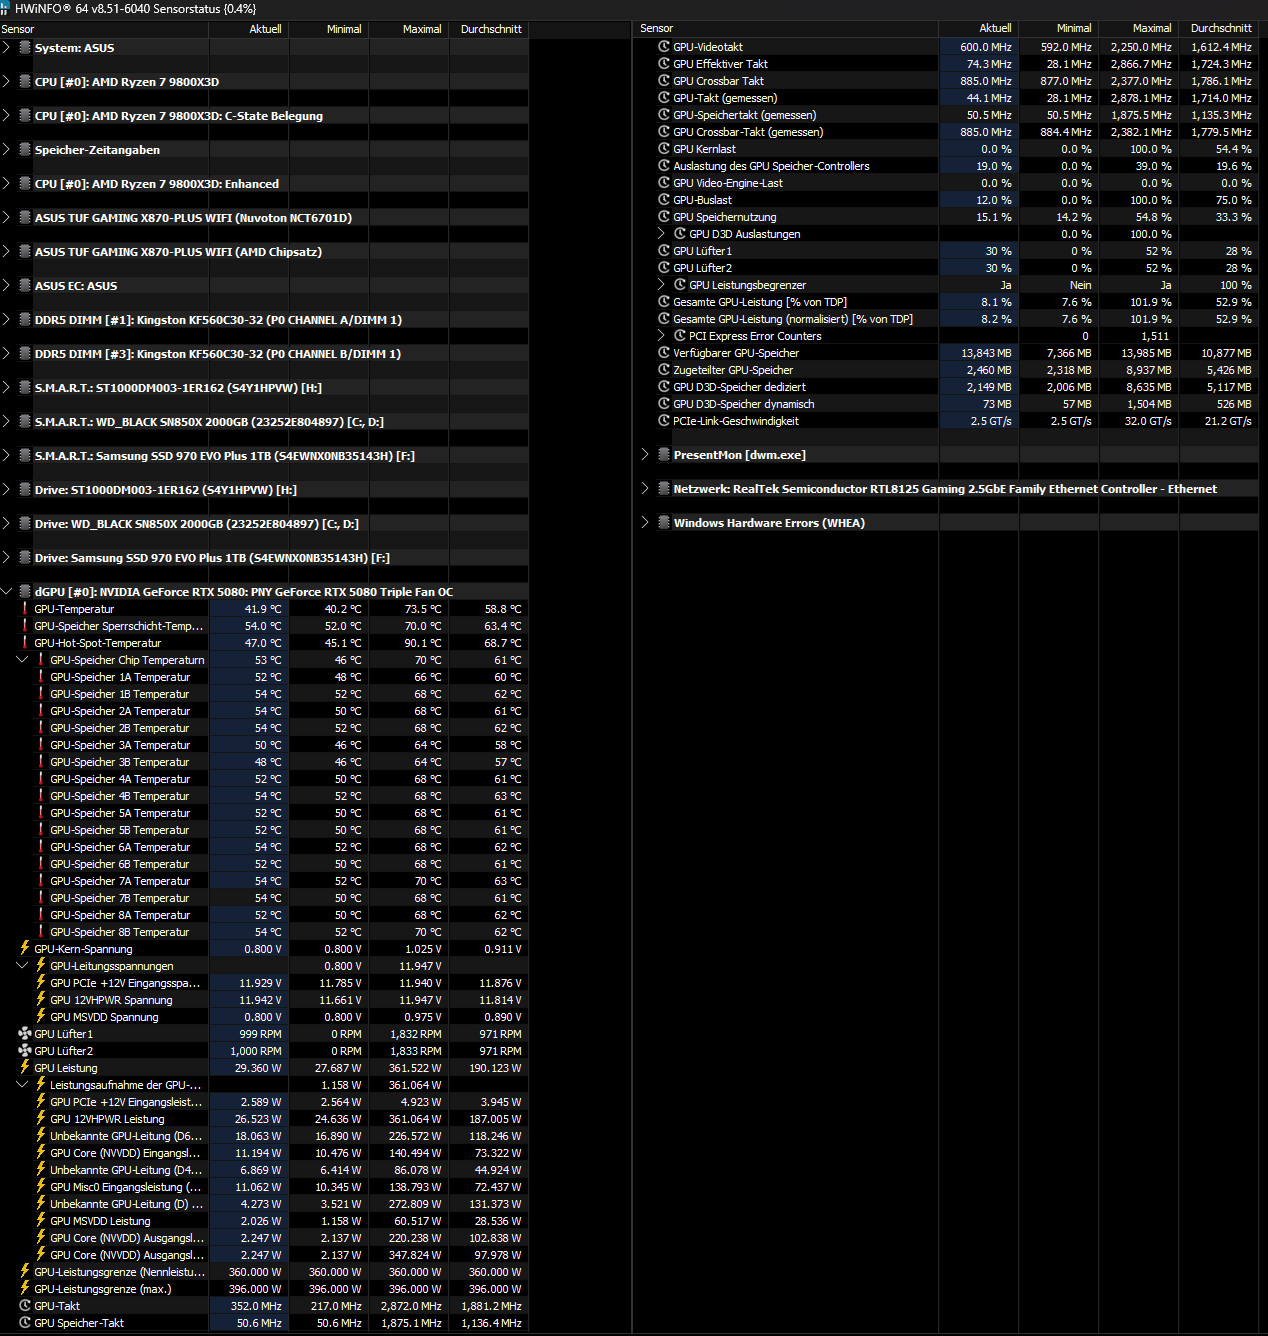Click the right panel Durchschnitt column header

(1219, 28)
